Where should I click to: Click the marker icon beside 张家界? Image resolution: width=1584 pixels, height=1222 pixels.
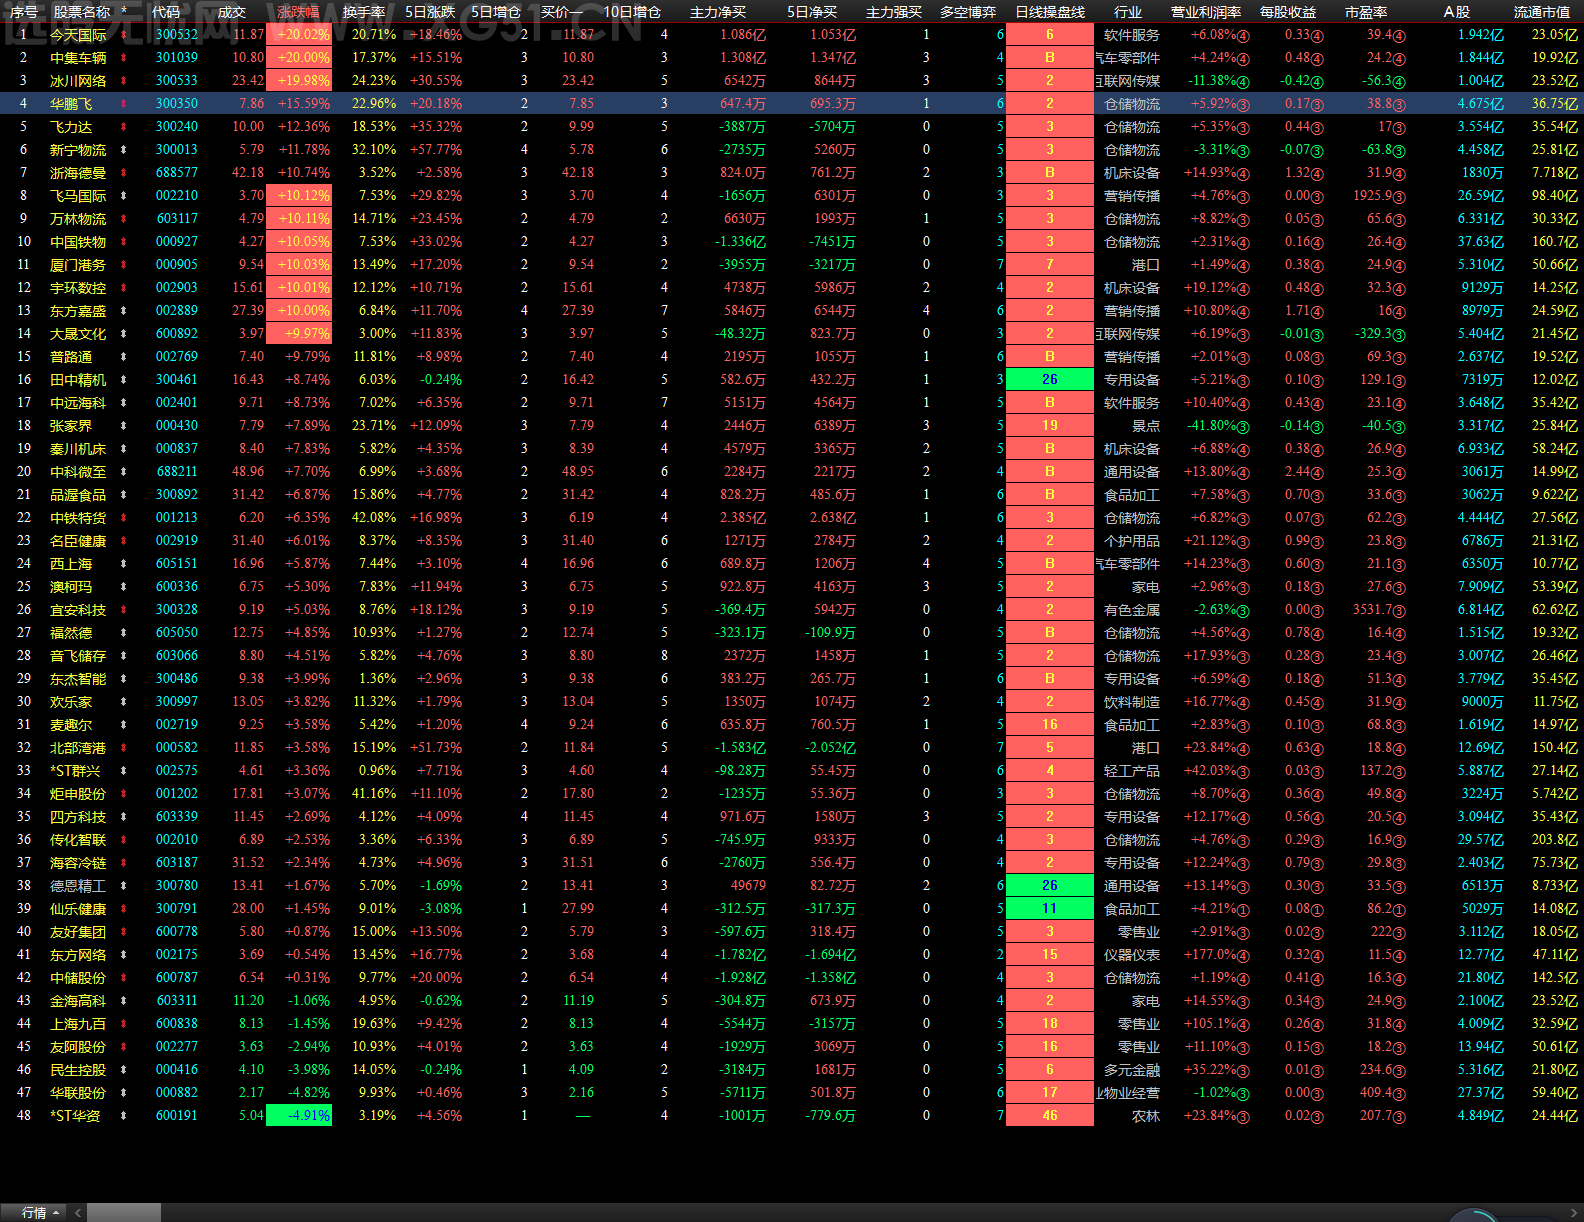[124, 426]
